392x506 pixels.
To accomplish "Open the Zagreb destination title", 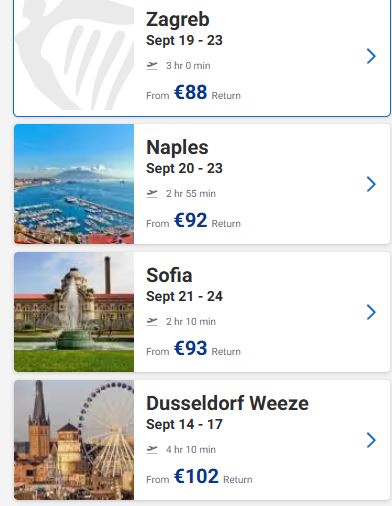I will coord(178,20).
